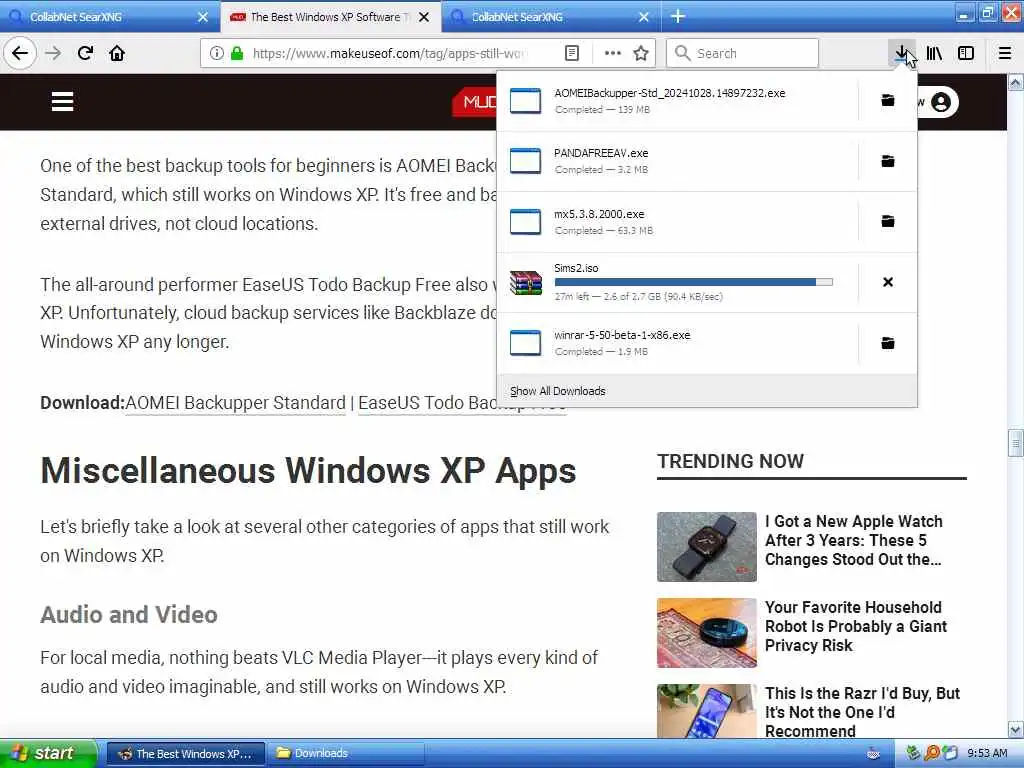Open winrar-5-50-beta-1-x86.exe download entry
The width and height of the screenshot is (1024, 768).
[677, 343]
